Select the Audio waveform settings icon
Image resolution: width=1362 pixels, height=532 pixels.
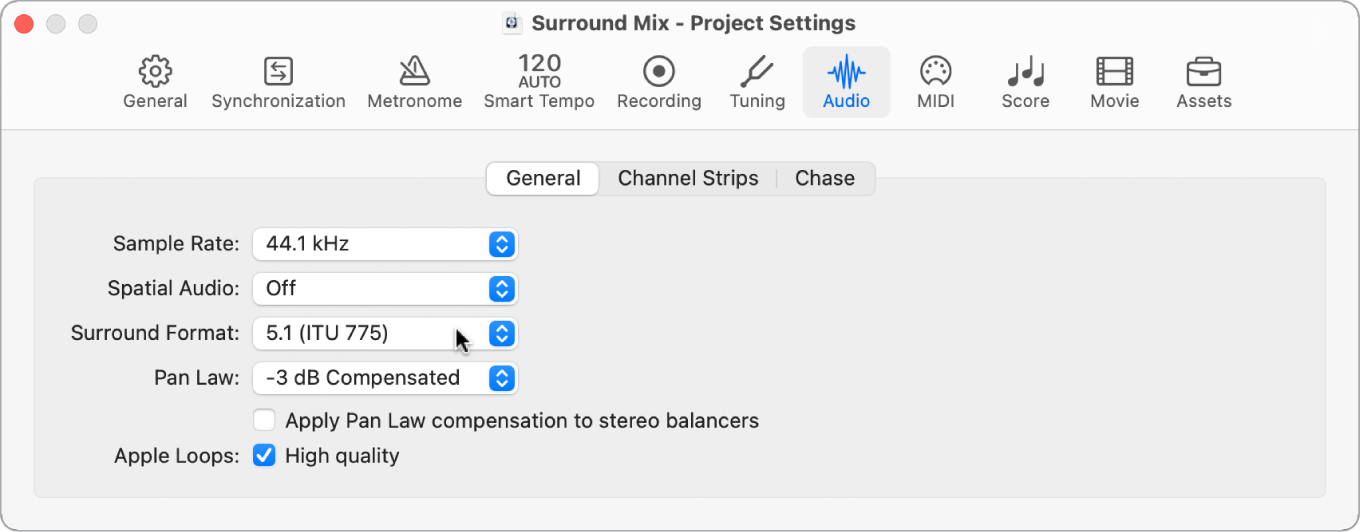pos(846,82)
